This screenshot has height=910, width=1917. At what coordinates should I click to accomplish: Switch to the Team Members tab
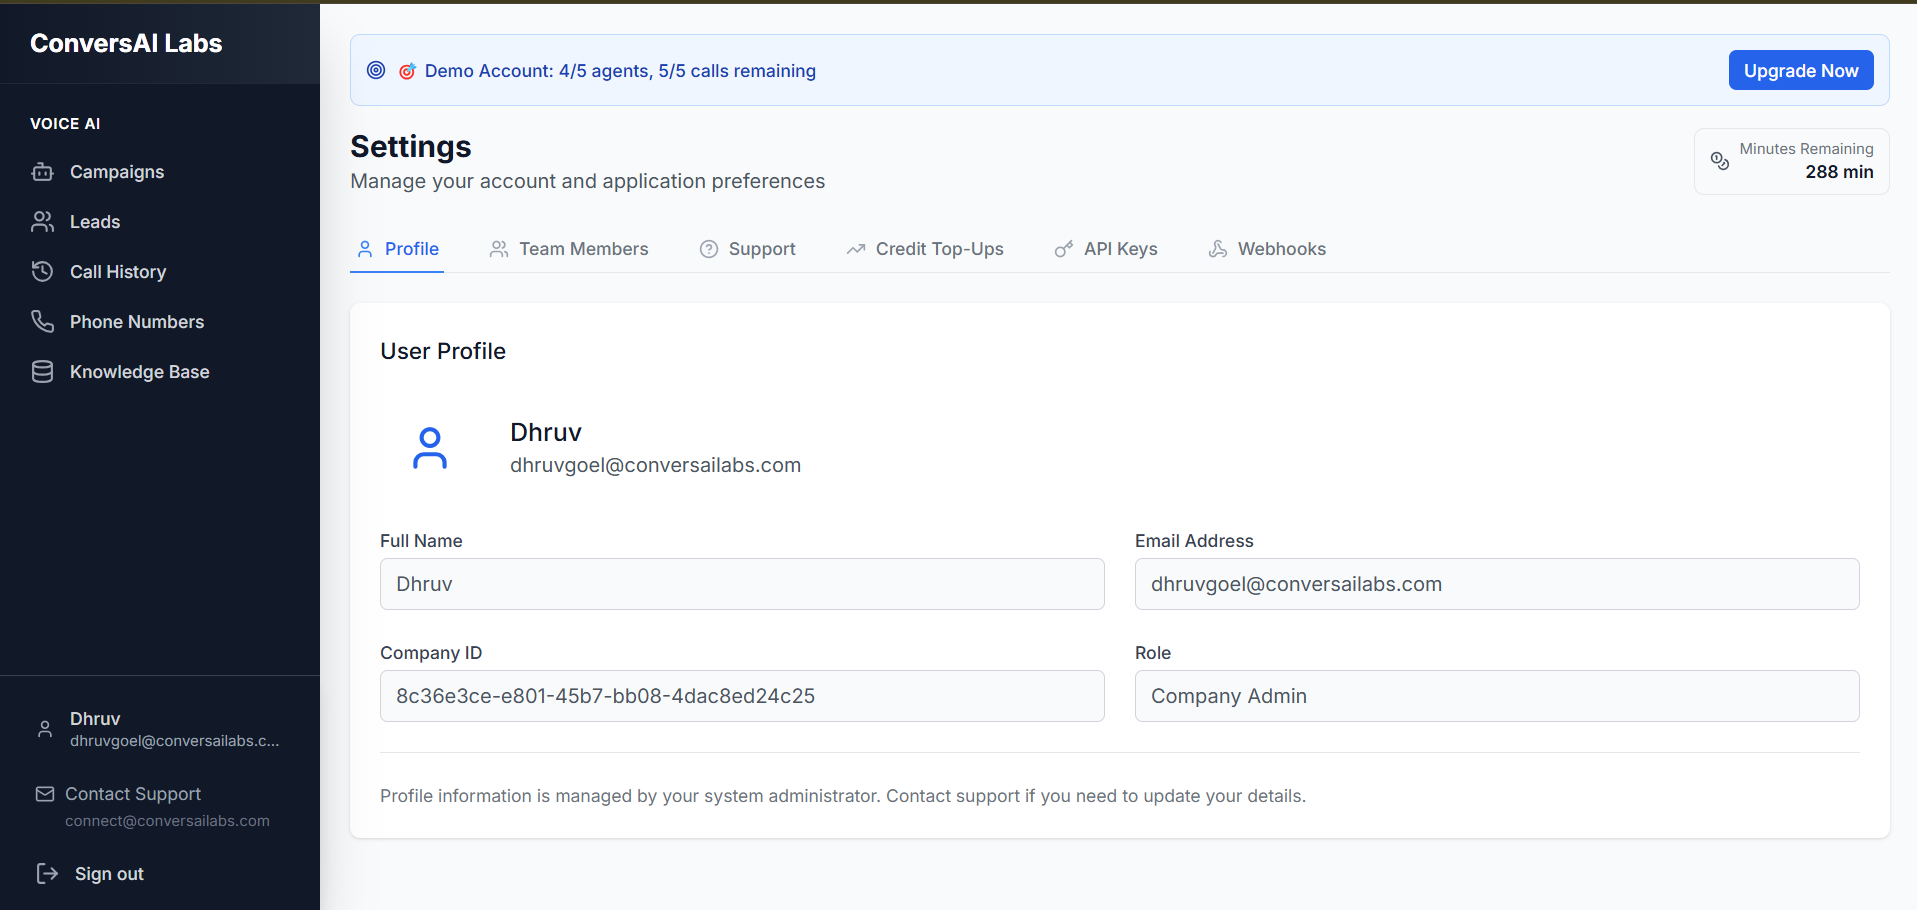tap(569, 249)
